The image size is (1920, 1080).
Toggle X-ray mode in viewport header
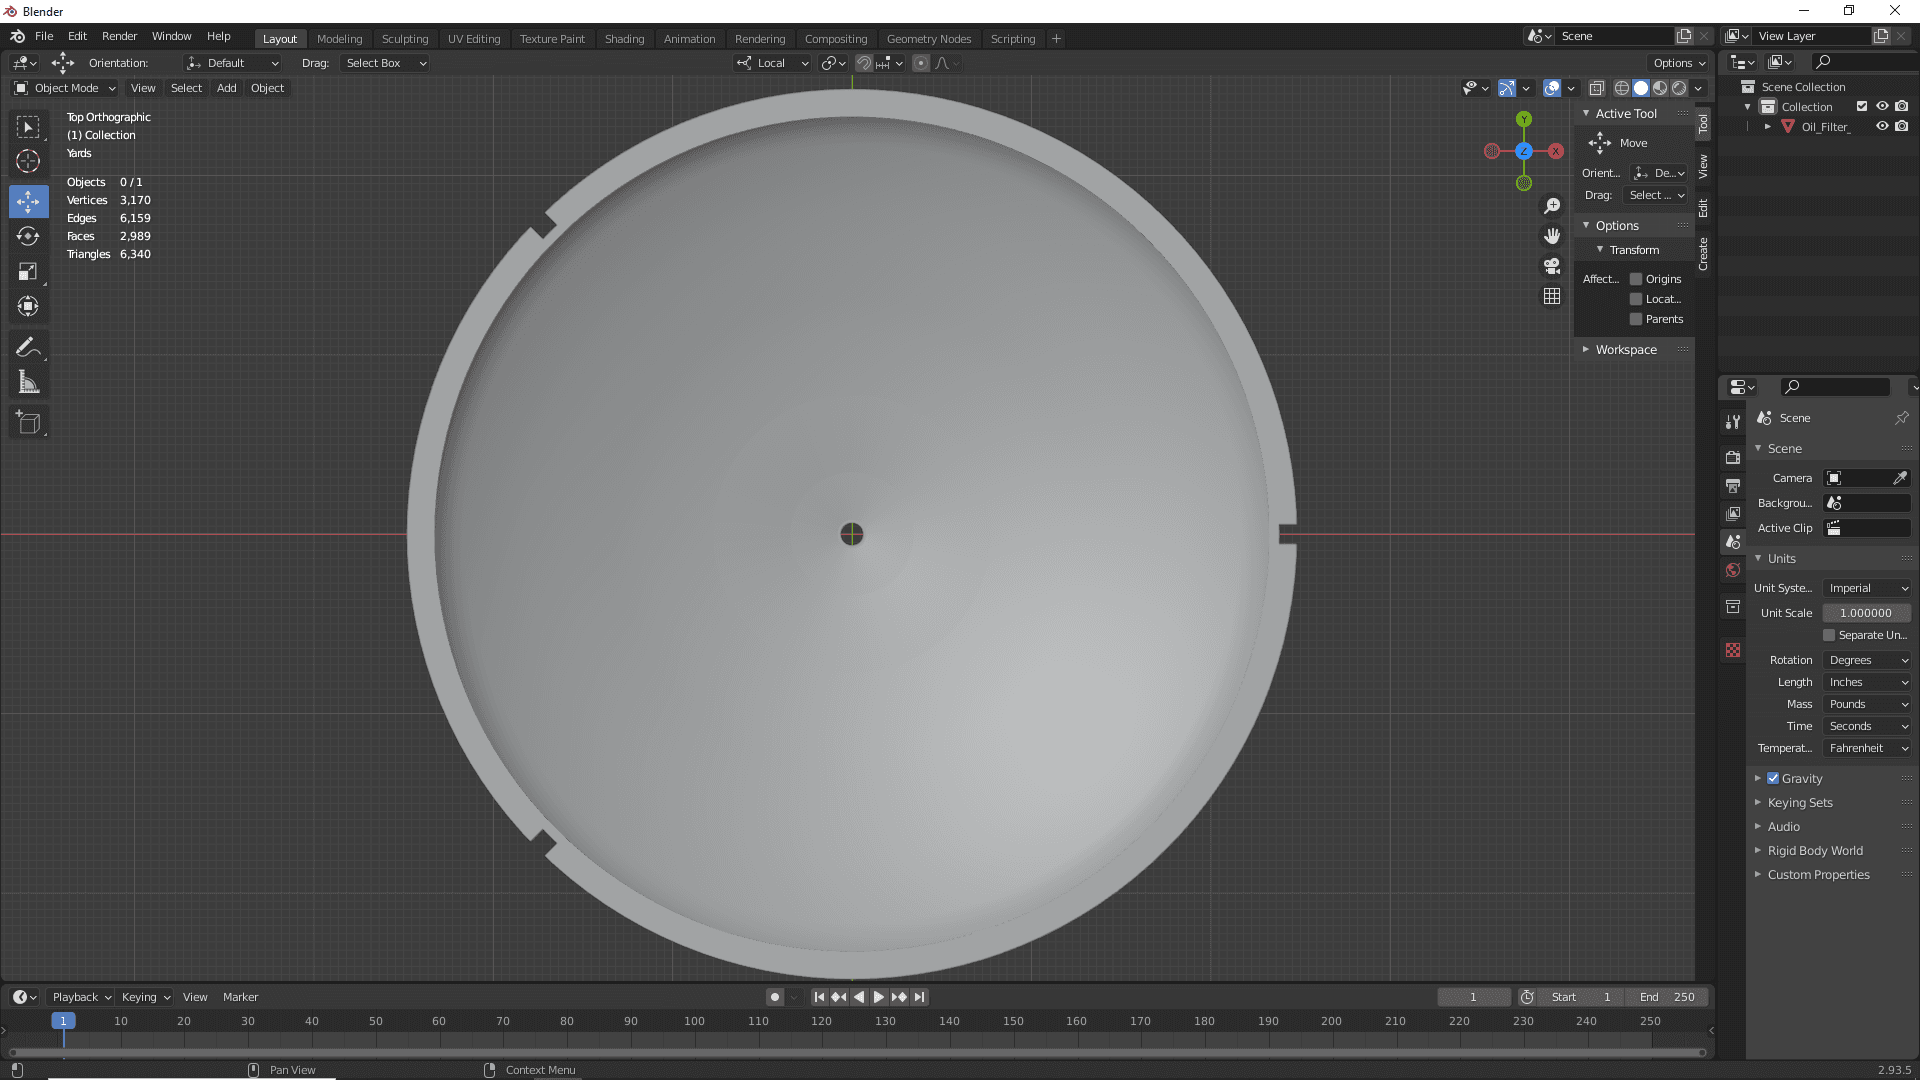click(x=1597, y=88)
